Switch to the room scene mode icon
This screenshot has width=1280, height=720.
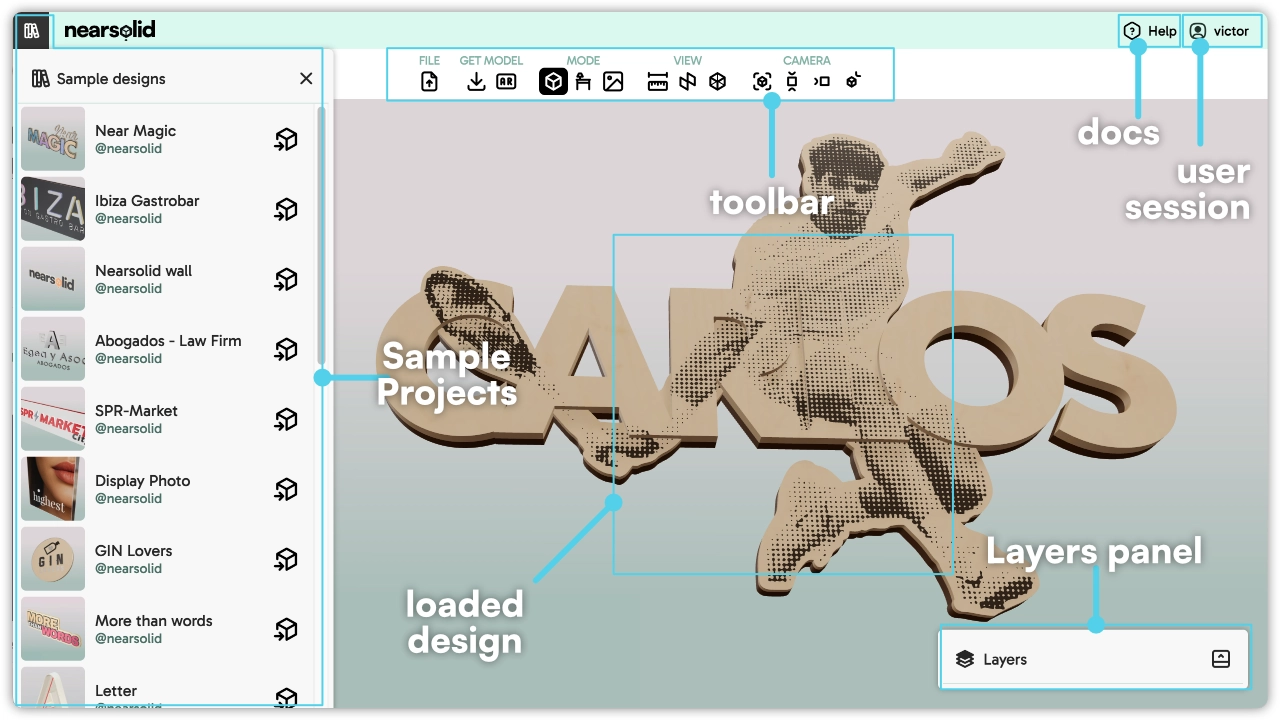pyautogui.click(x=583, y=81)
